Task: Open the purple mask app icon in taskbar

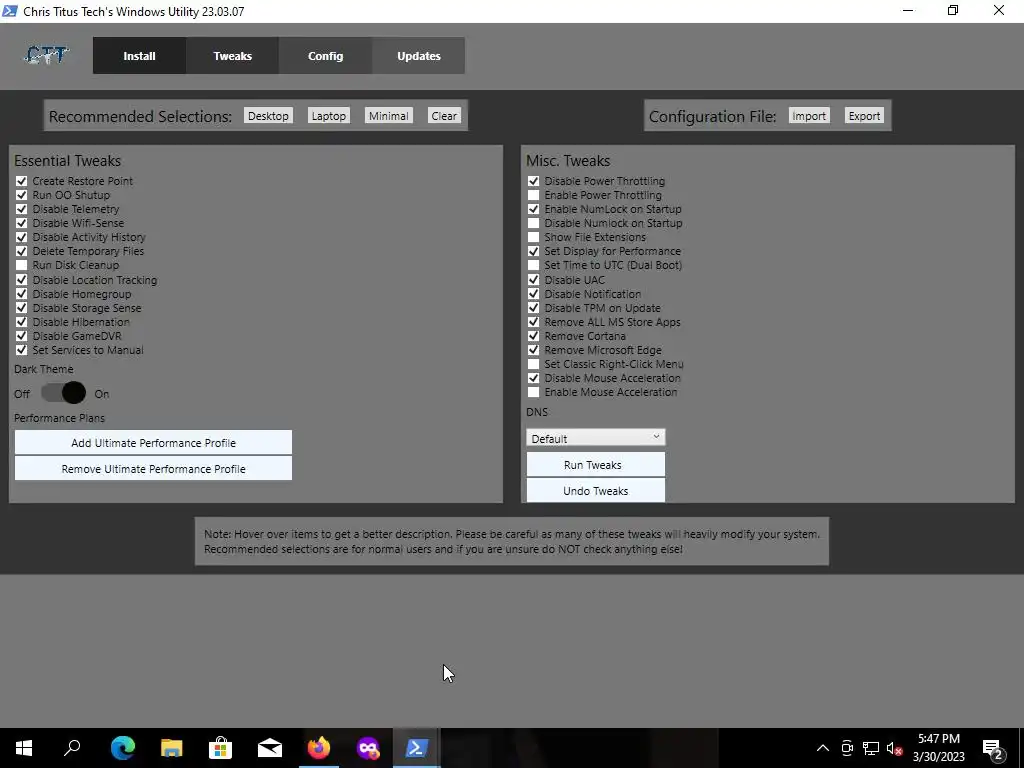Action: (368, 748)
